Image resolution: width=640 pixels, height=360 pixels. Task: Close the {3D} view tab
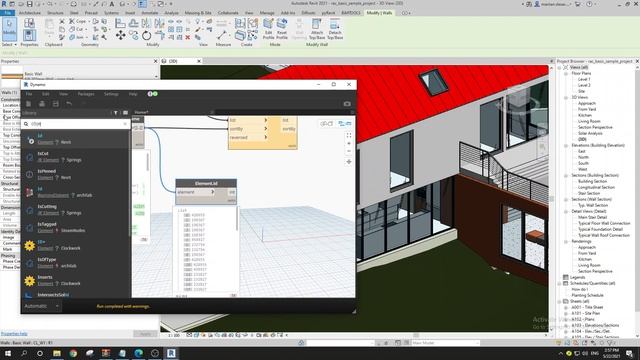pyautogui.click(x=199, y=61)
